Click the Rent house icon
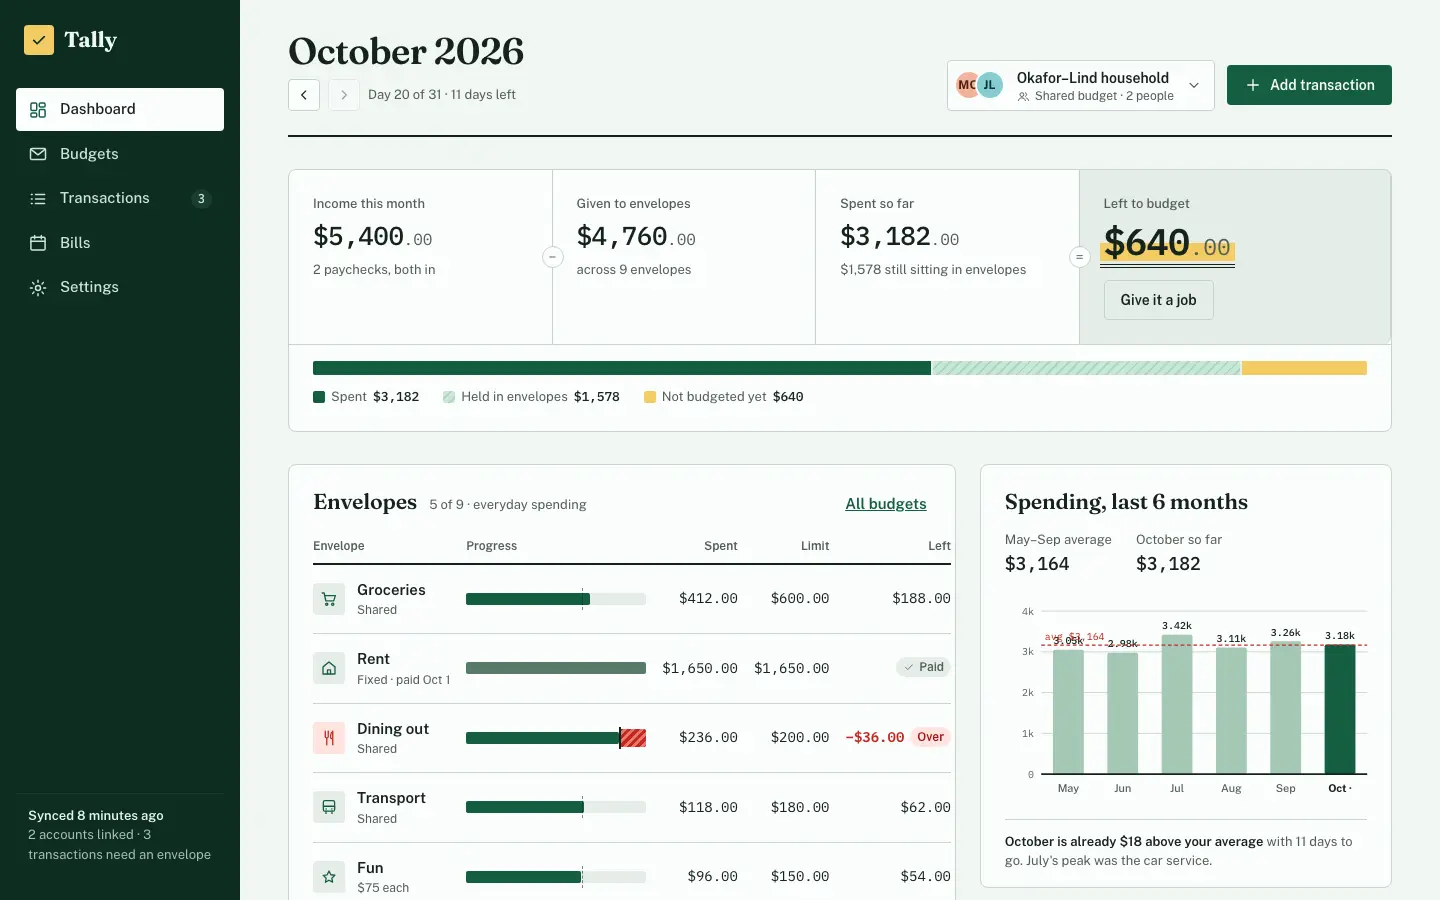 point(329,668)
